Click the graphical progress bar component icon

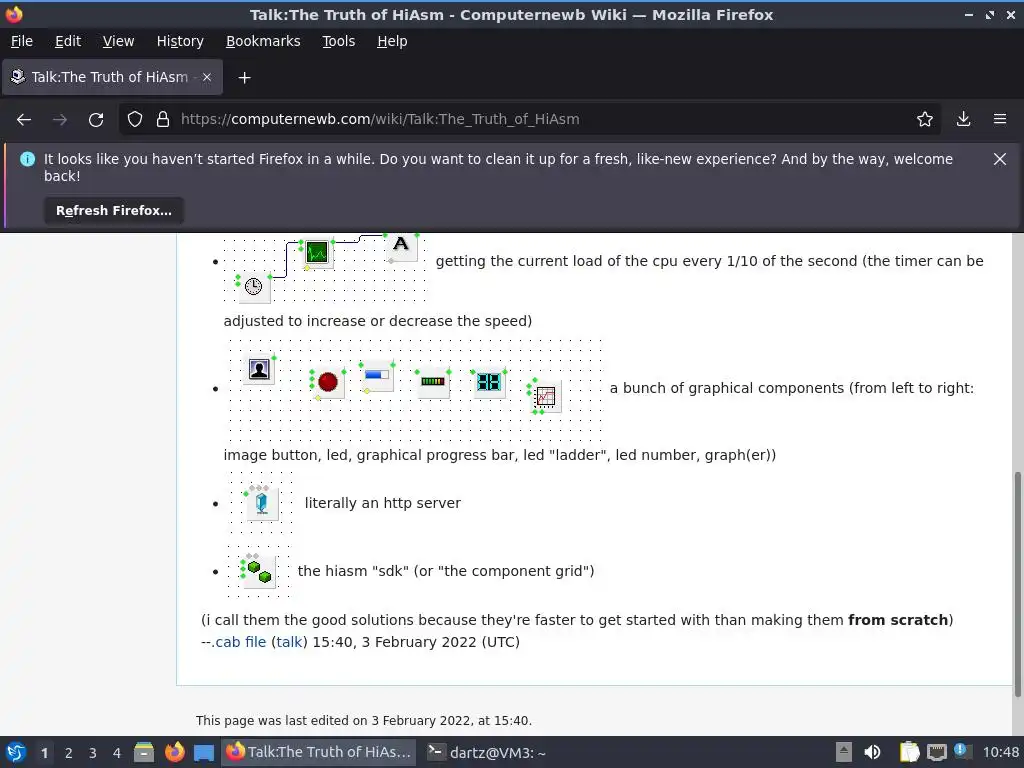[x=377, y=376]
